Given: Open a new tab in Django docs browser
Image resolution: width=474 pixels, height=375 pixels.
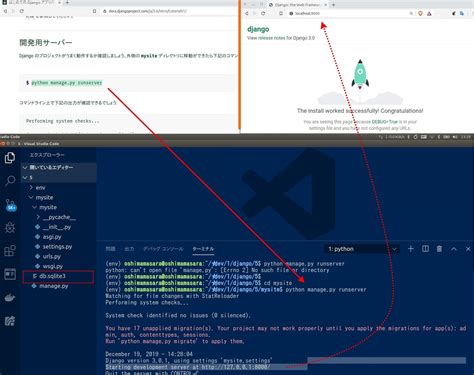Looking at the screenshot, I should coord(67,3).
